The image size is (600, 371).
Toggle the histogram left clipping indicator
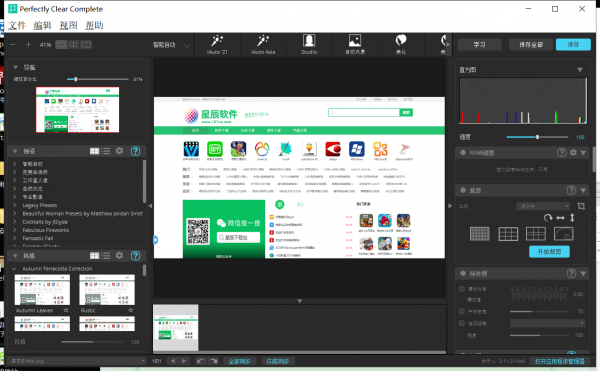tap(463, 82)
